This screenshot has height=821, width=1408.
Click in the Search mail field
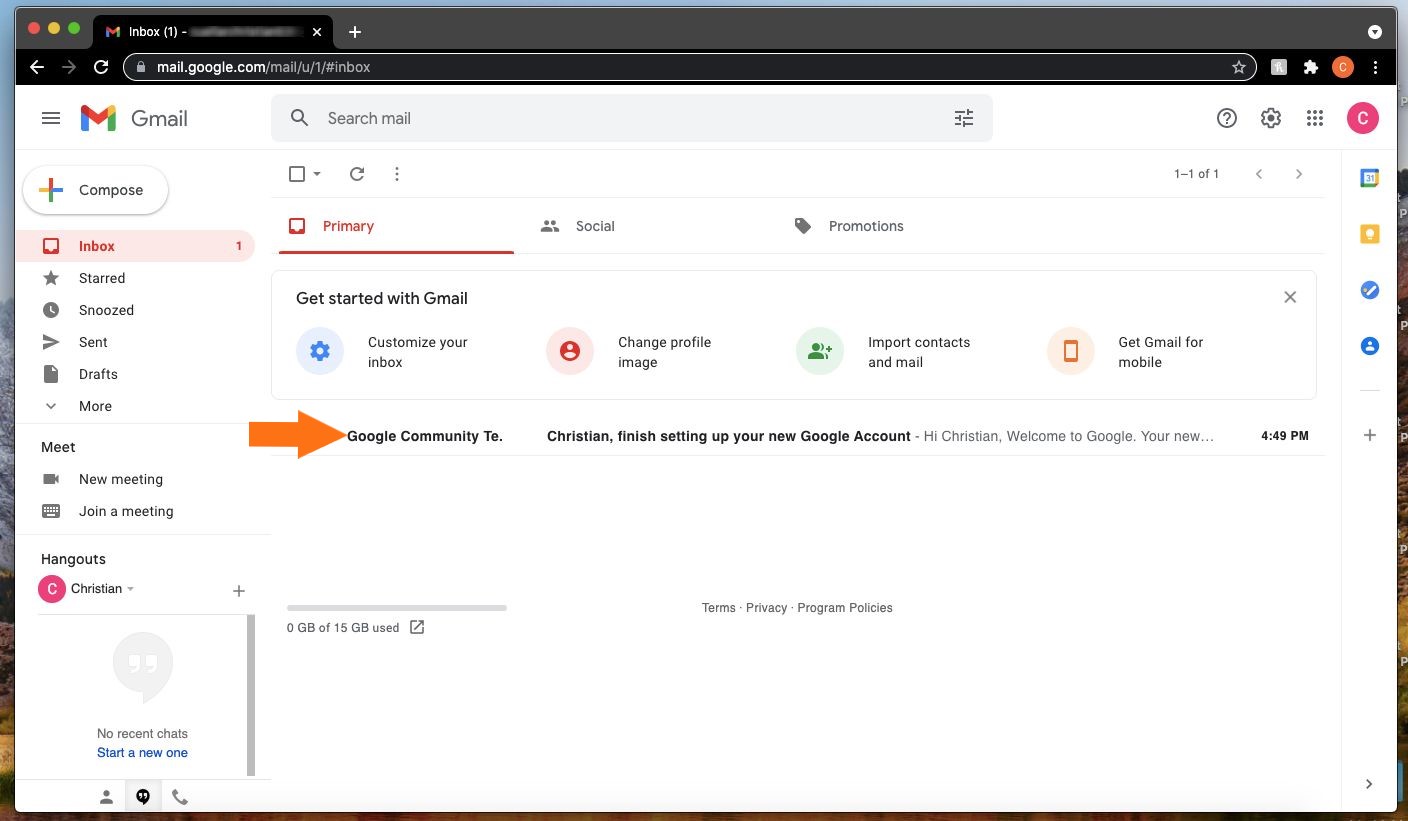click(632, 118)
